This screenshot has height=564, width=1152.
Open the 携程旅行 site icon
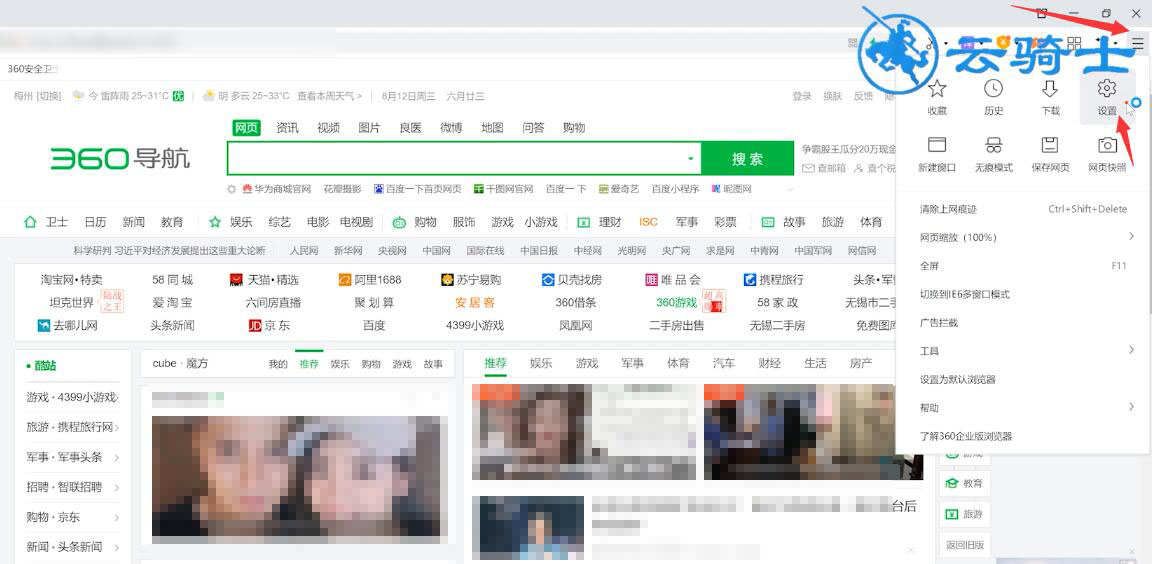749,280
